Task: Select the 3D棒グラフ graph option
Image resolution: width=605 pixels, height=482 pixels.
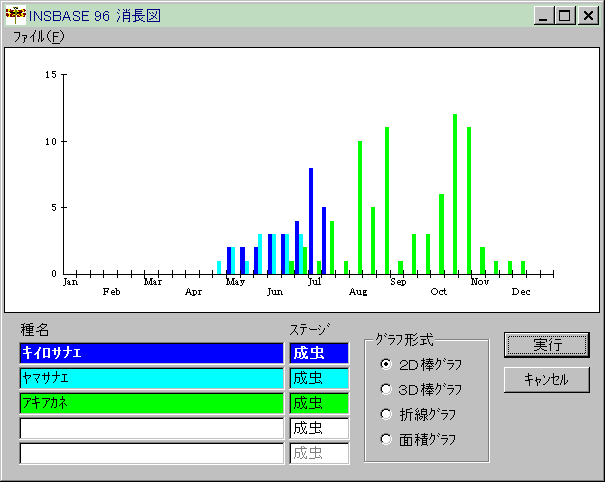Action: click(x=387, y=388)
